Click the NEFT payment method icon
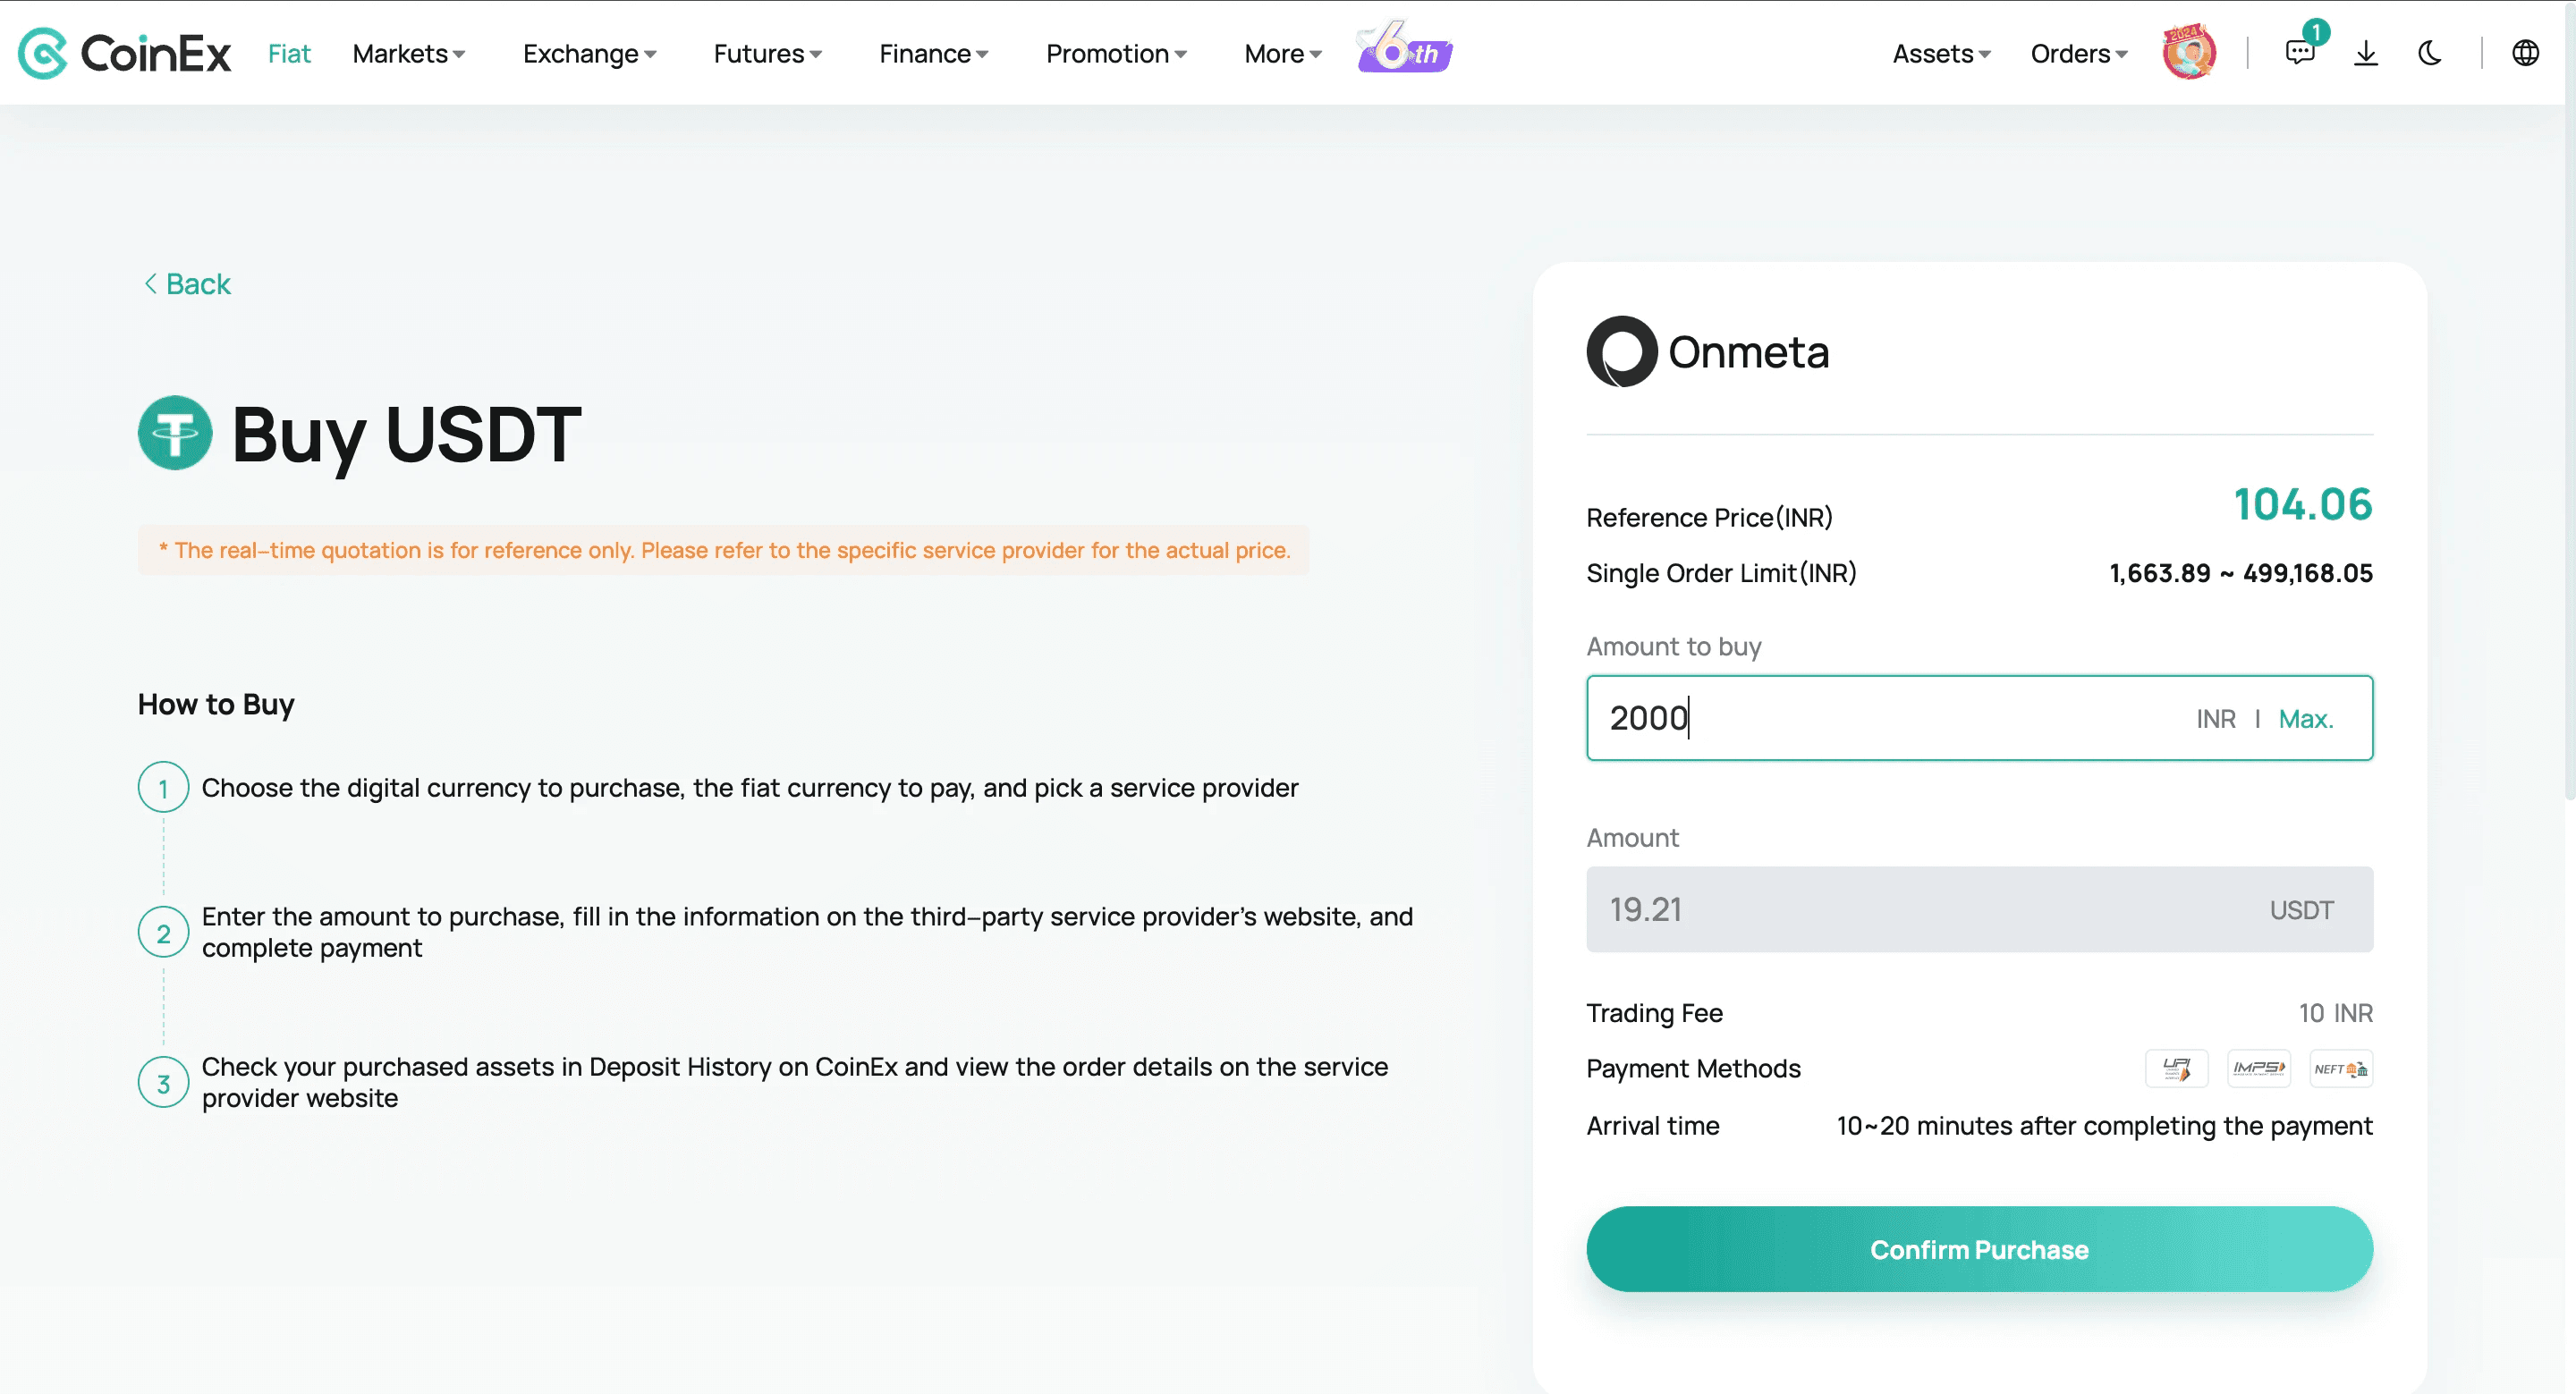 pos(2340,1068)
